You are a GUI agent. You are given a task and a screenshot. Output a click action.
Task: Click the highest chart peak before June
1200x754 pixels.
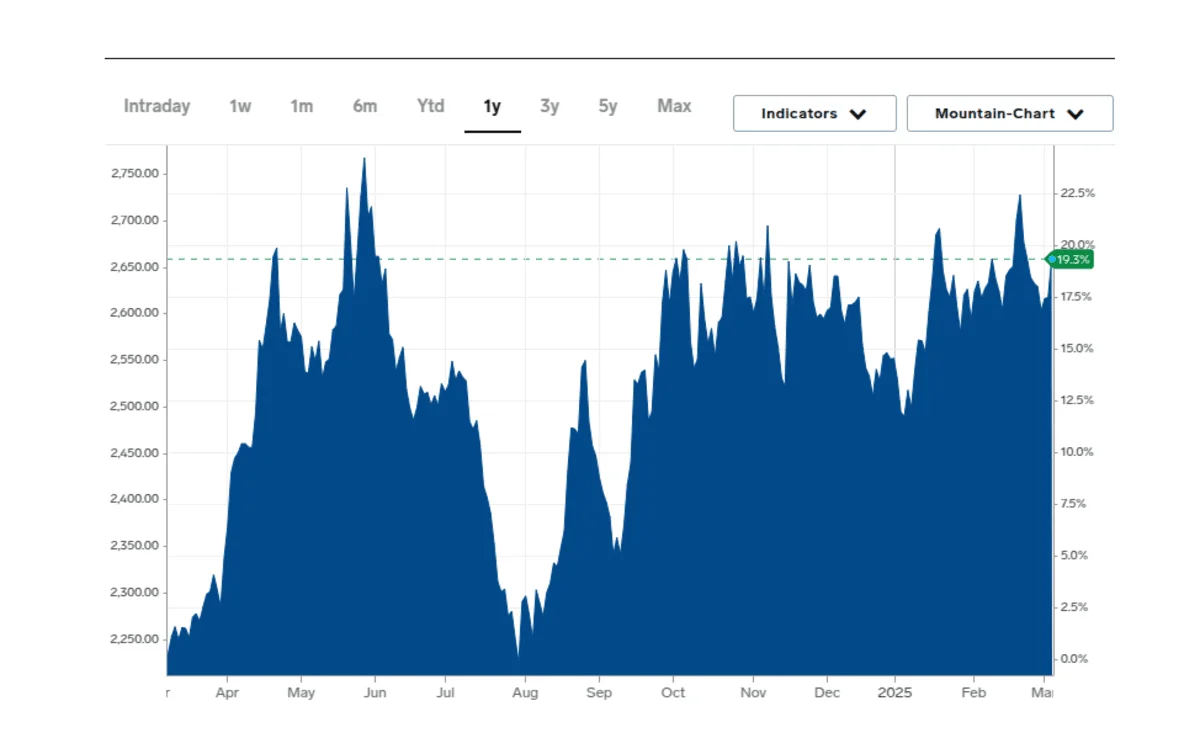click(x=364, y=160)
